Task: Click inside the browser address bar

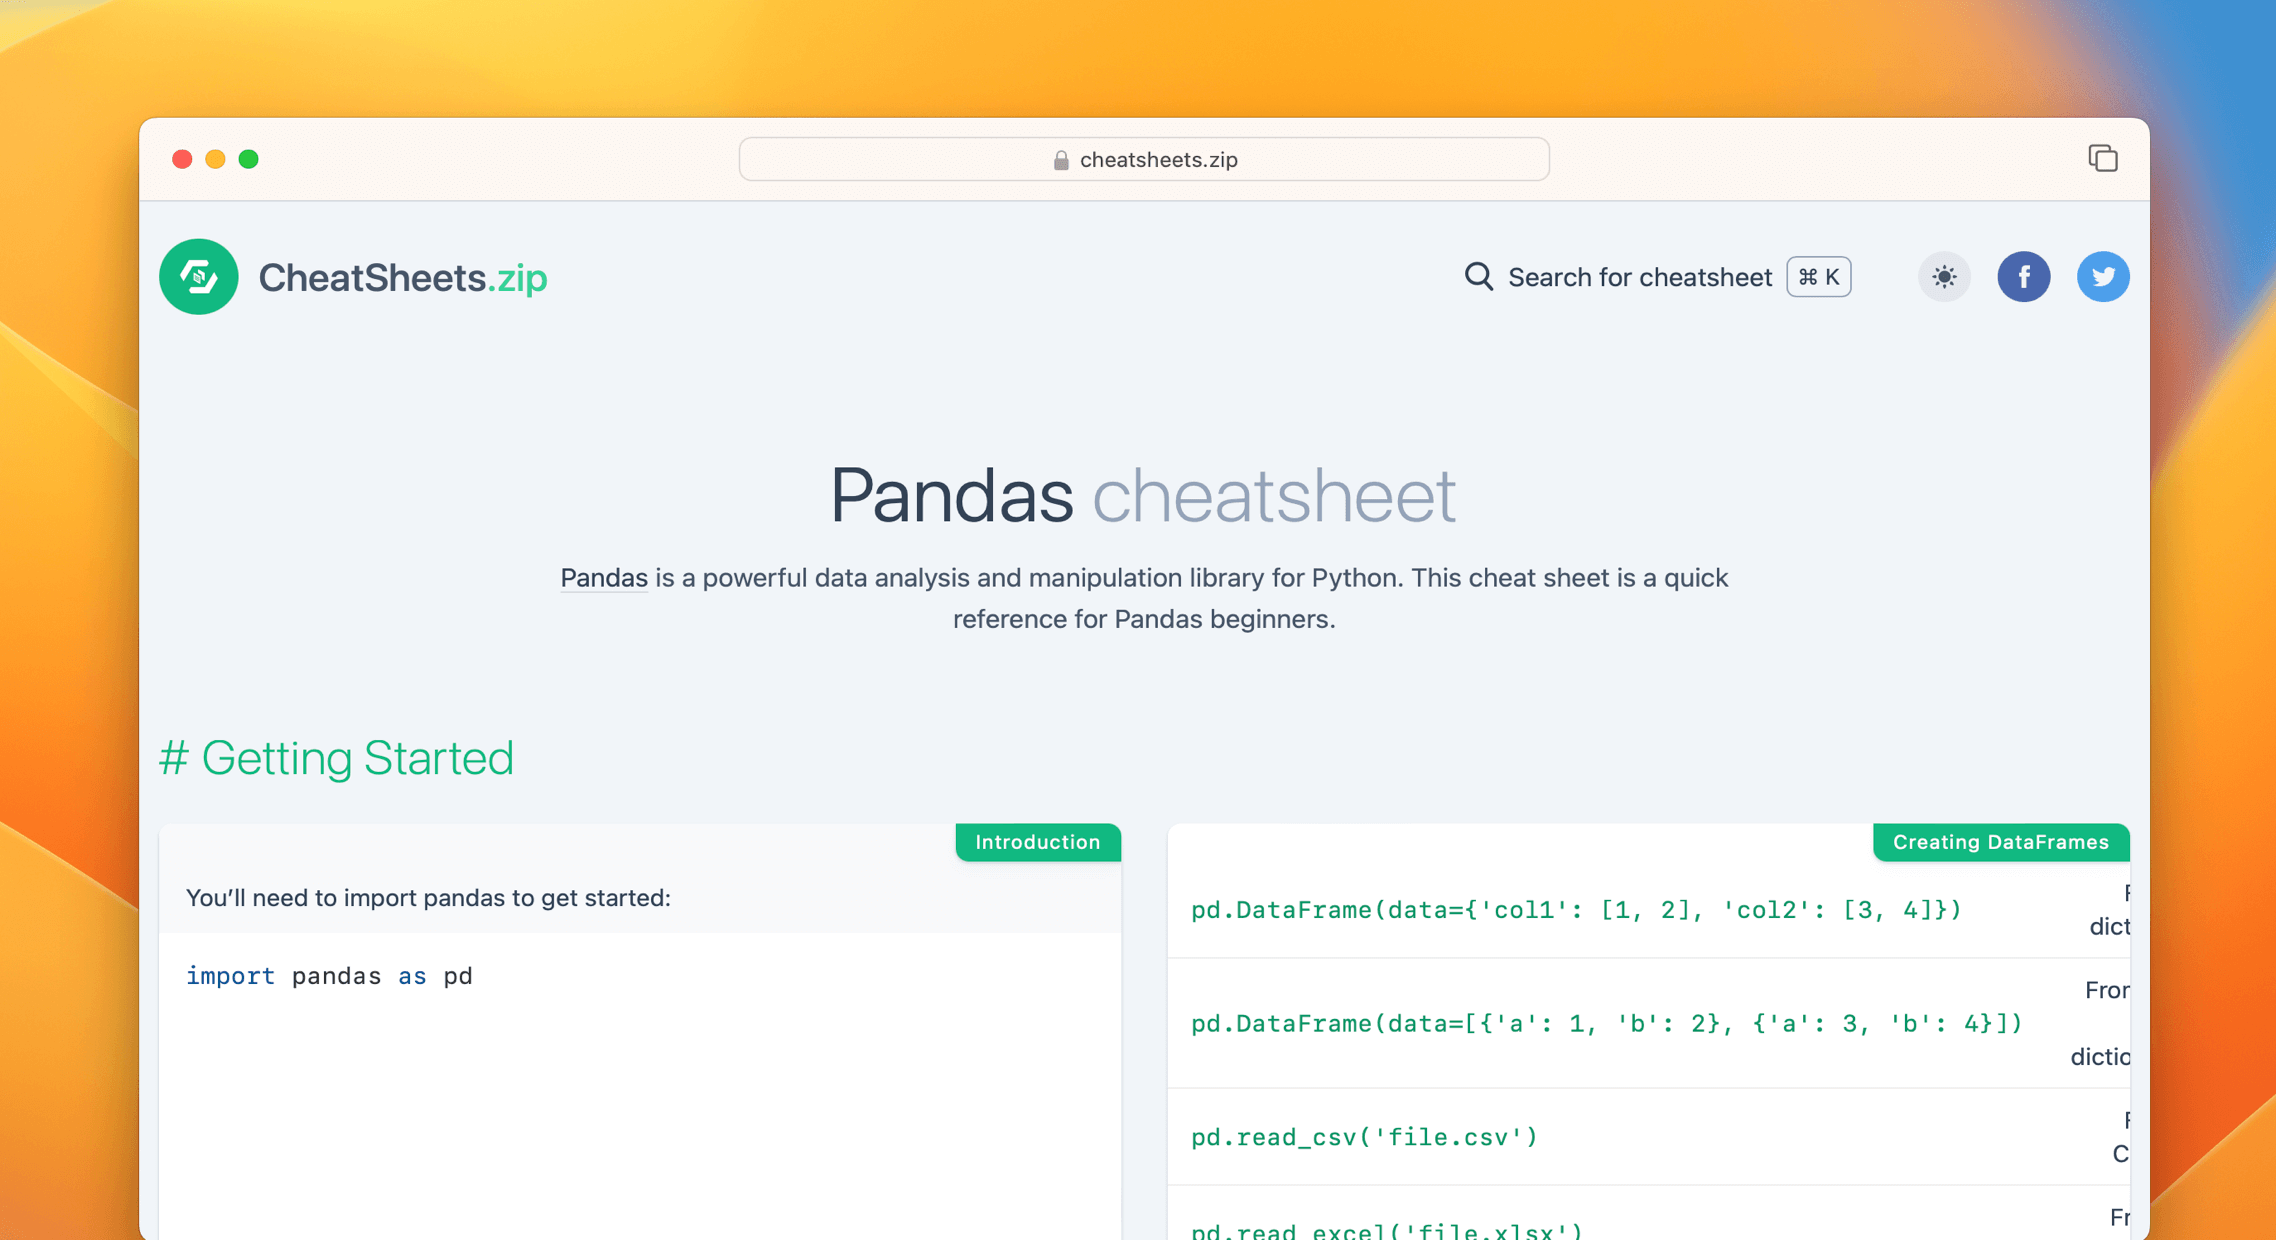Action: click(1143, 159)
